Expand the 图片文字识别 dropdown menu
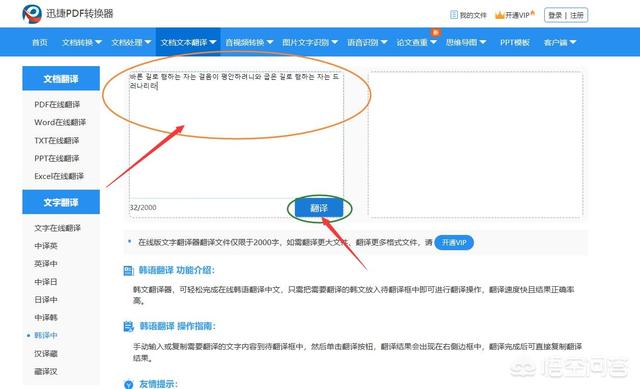 [310, 42]
